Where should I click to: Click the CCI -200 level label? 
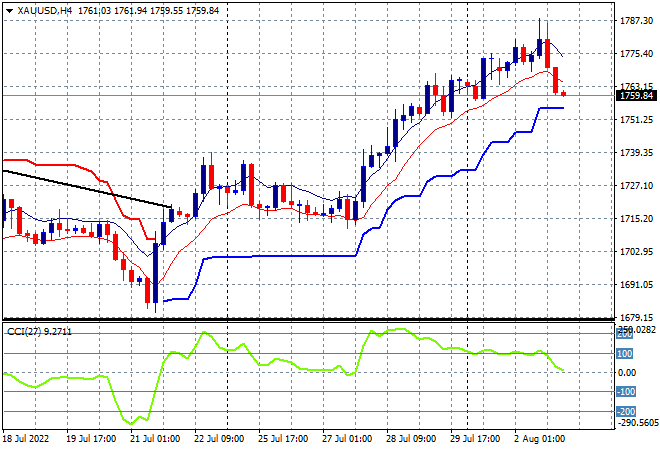625,412
